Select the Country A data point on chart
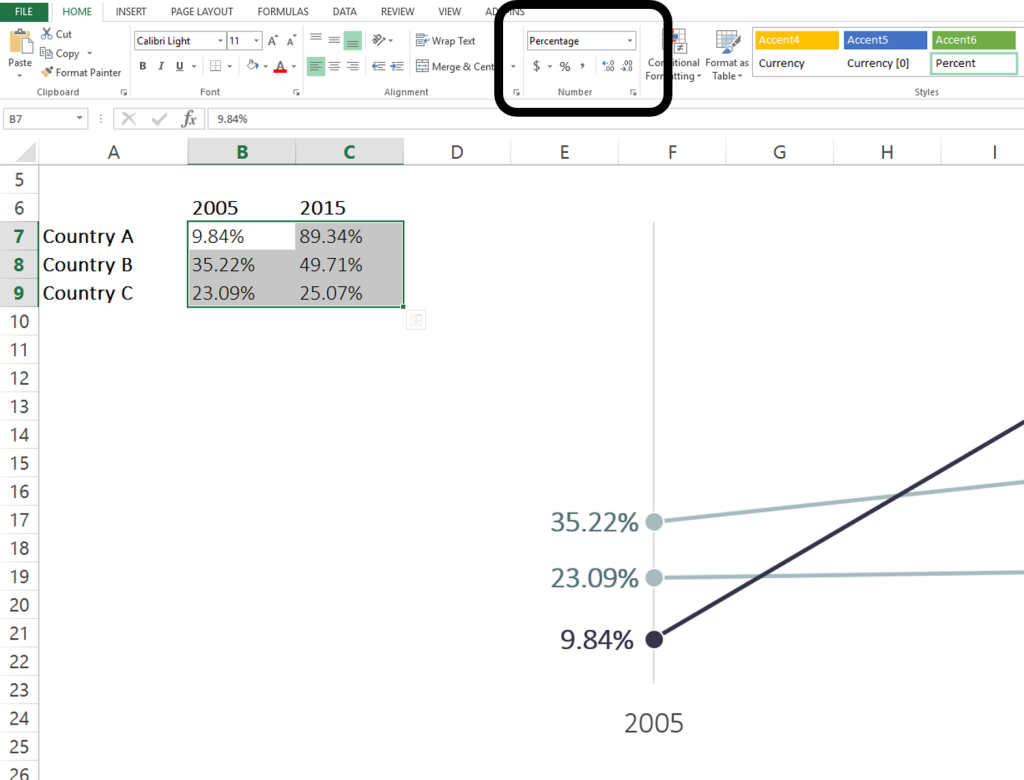Viewport: 1024px width, 780px height. [x=654, y=639]
